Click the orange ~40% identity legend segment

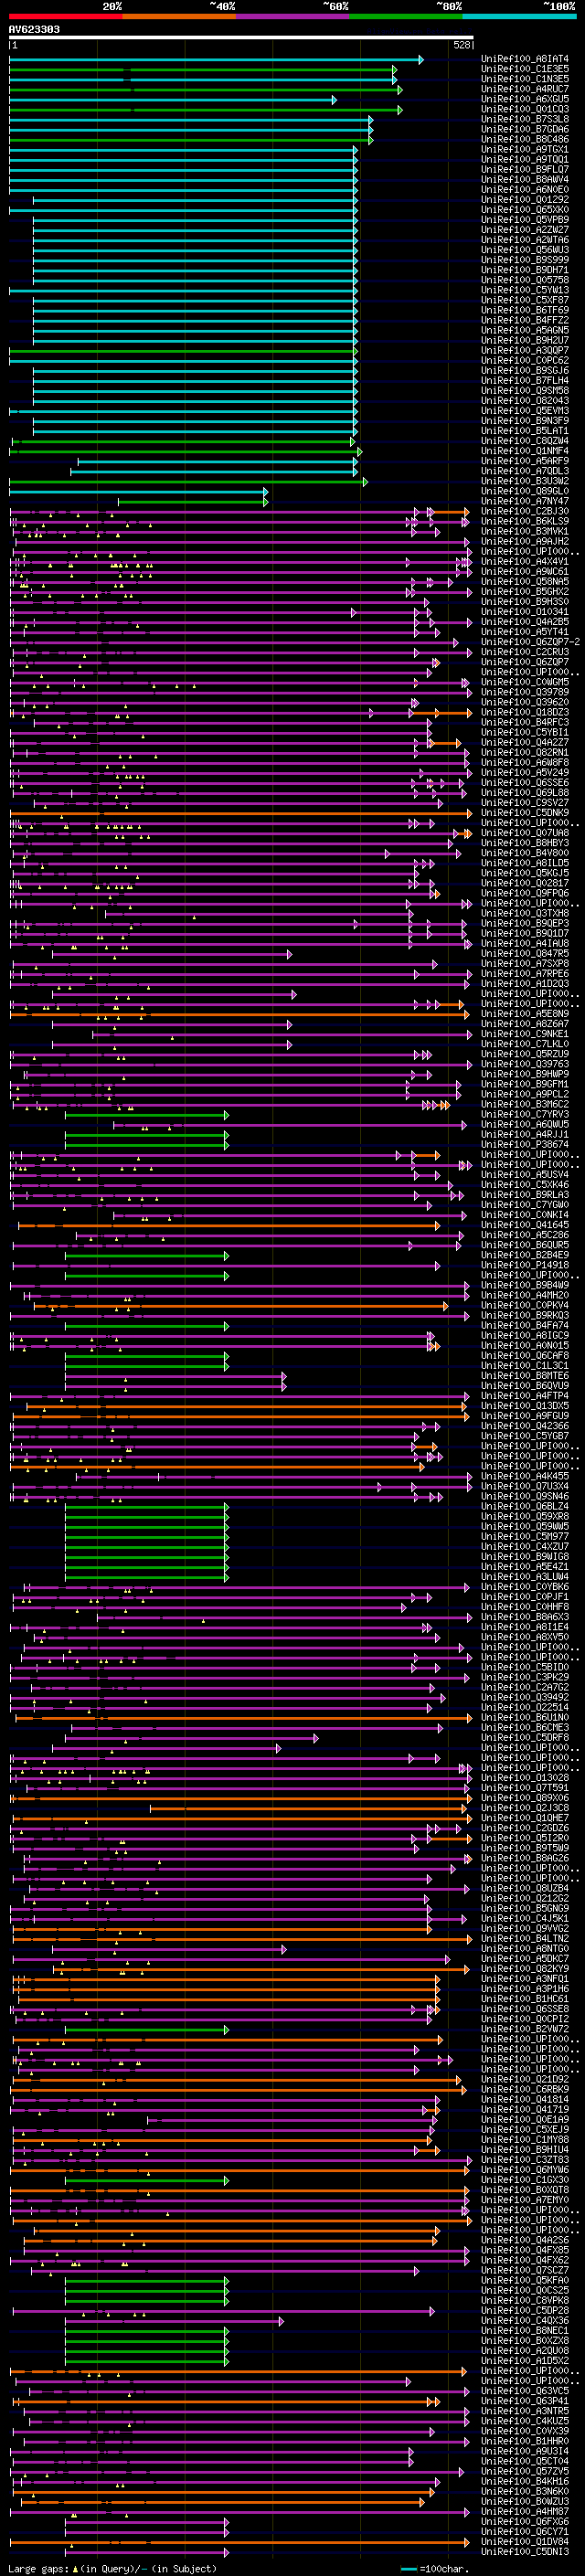[179, 16]
